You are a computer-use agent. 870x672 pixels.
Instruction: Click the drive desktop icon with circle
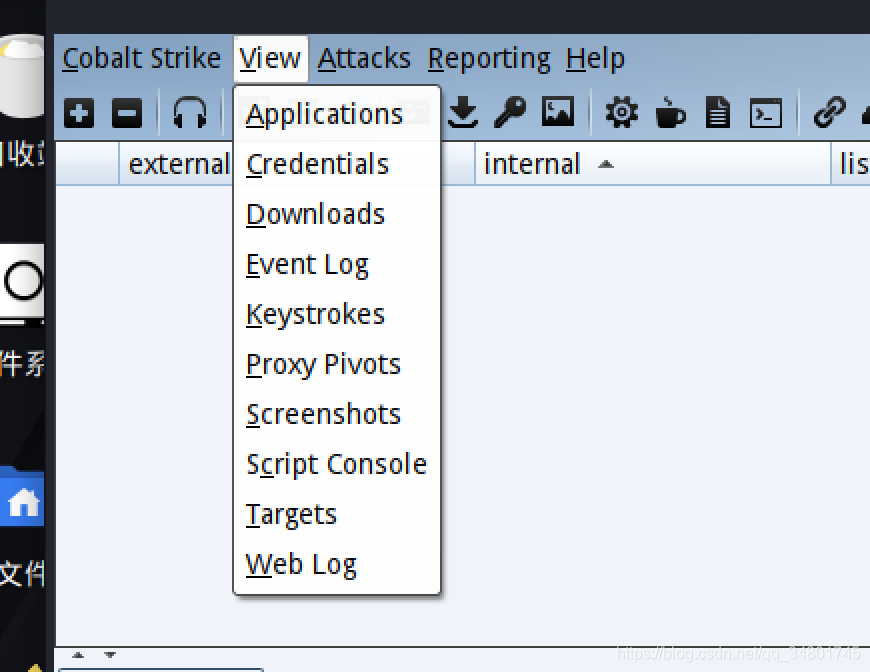pos(22,283)
